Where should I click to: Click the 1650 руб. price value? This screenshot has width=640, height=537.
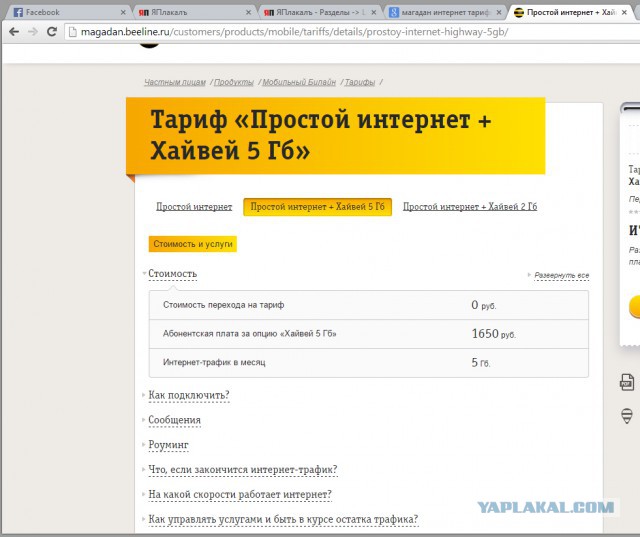coord(493,334)
